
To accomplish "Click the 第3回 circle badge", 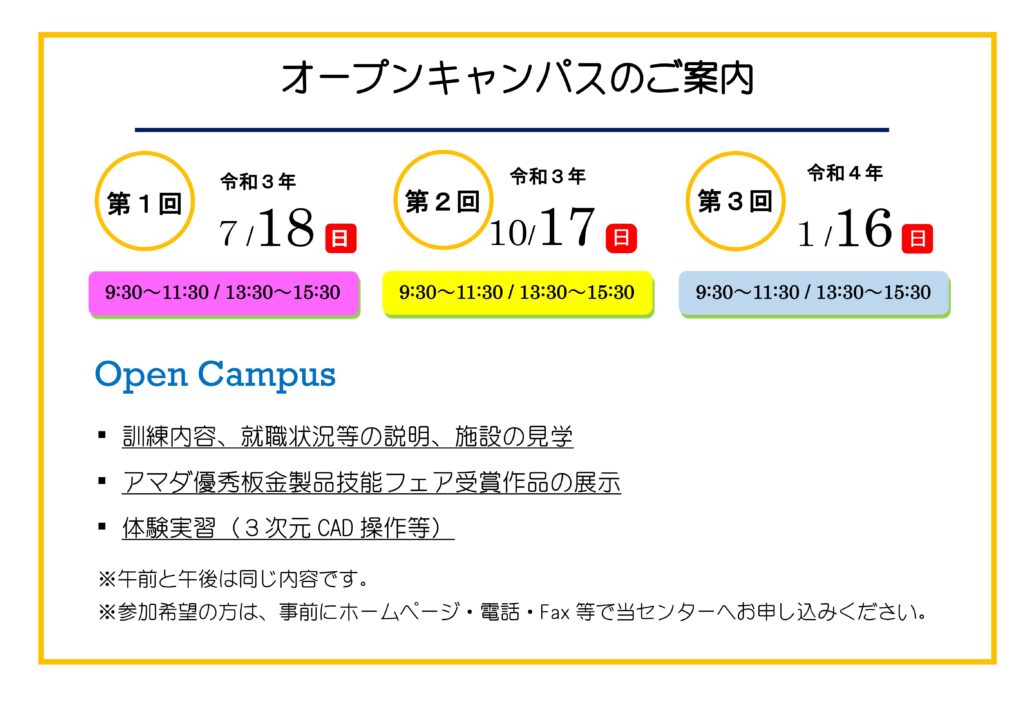I will point(735,200).
